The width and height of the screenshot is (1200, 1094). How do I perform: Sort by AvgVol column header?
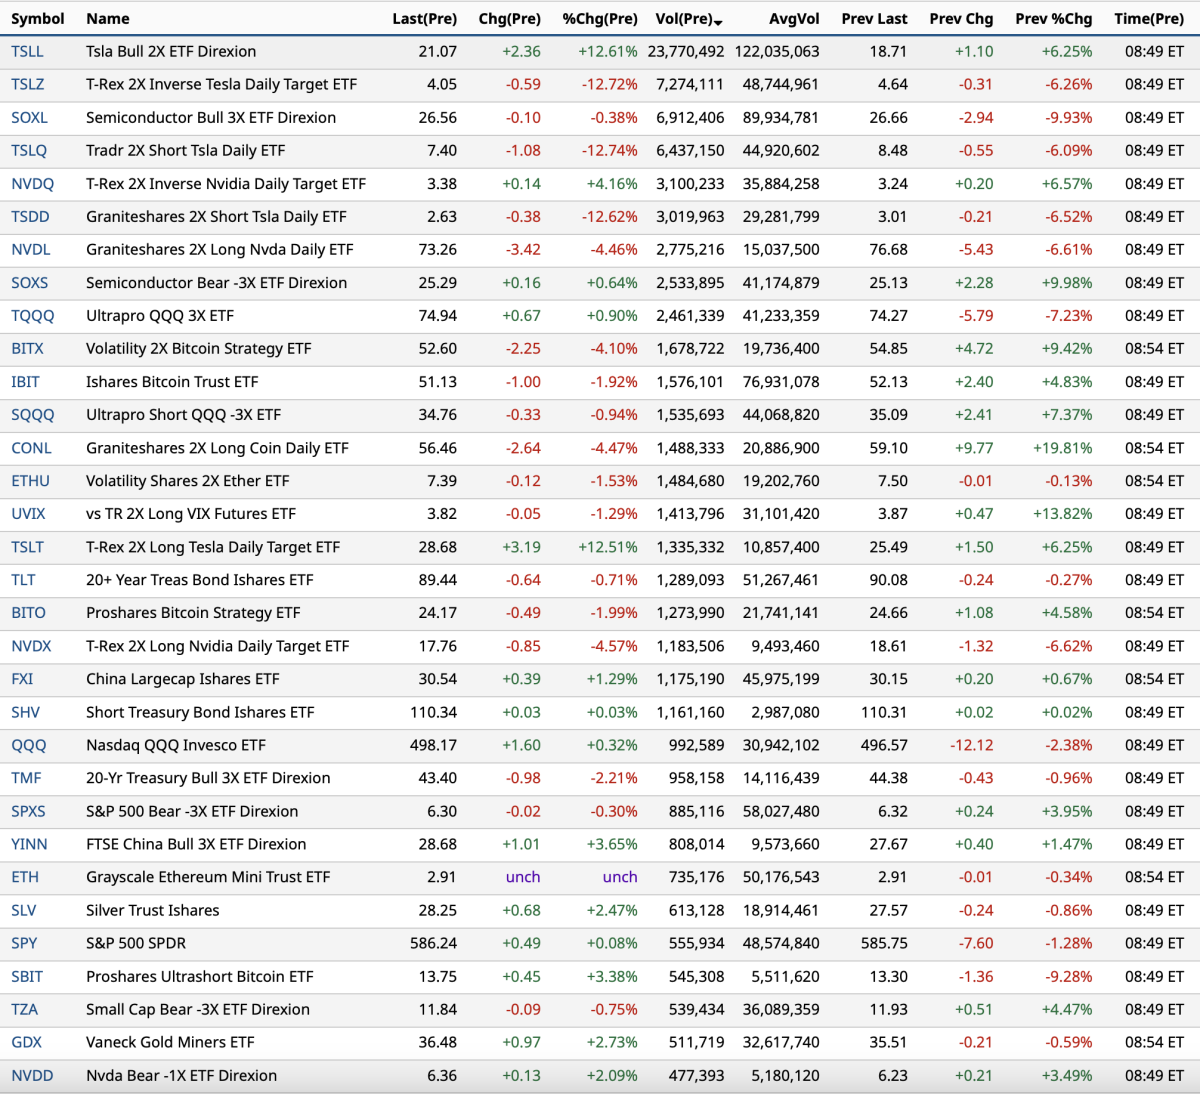click(794, 19)
